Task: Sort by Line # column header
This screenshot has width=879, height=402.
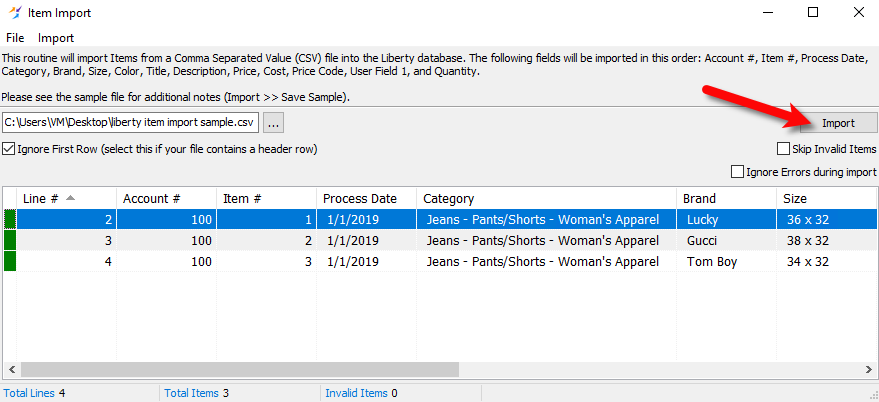Action: pyautogui.click(x=67, y=198)
